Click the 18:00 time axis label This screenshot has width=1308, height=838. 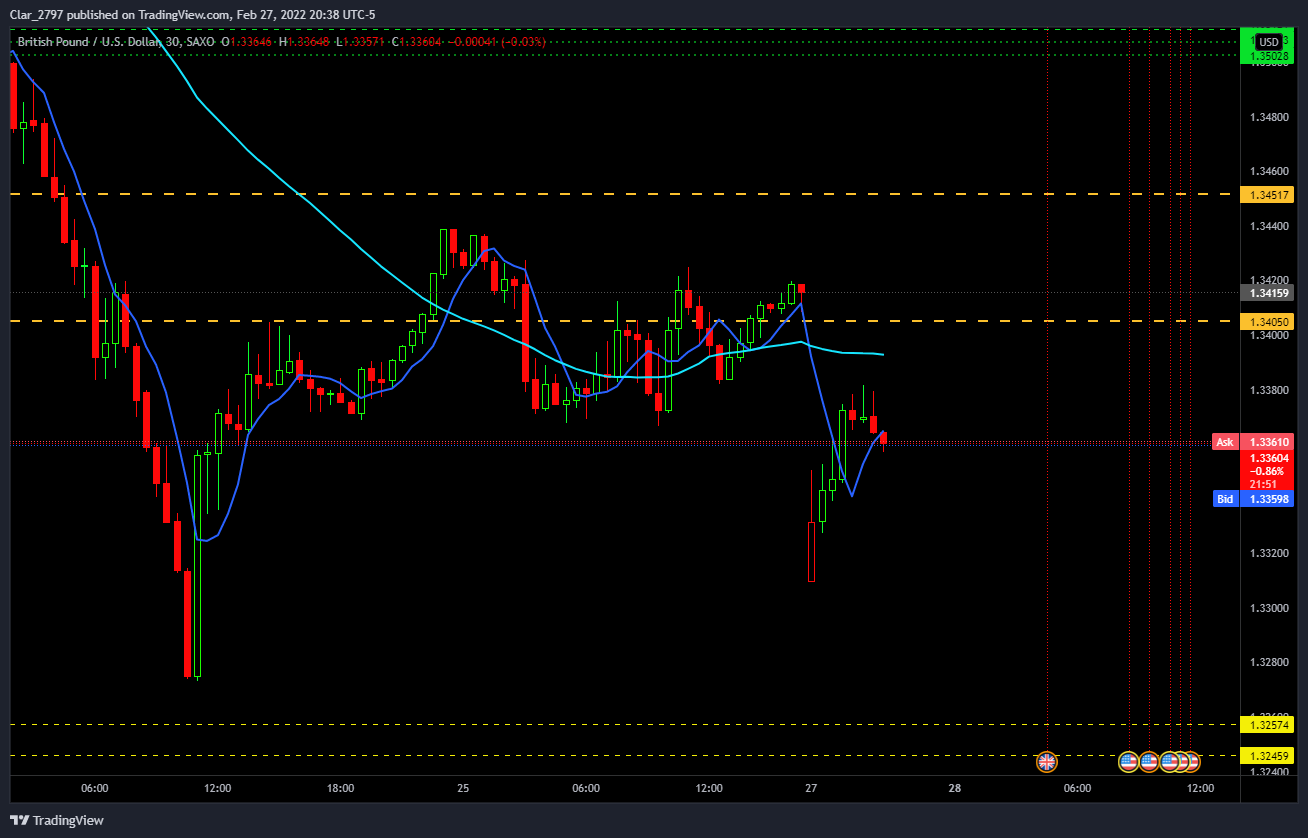[340, 789]
